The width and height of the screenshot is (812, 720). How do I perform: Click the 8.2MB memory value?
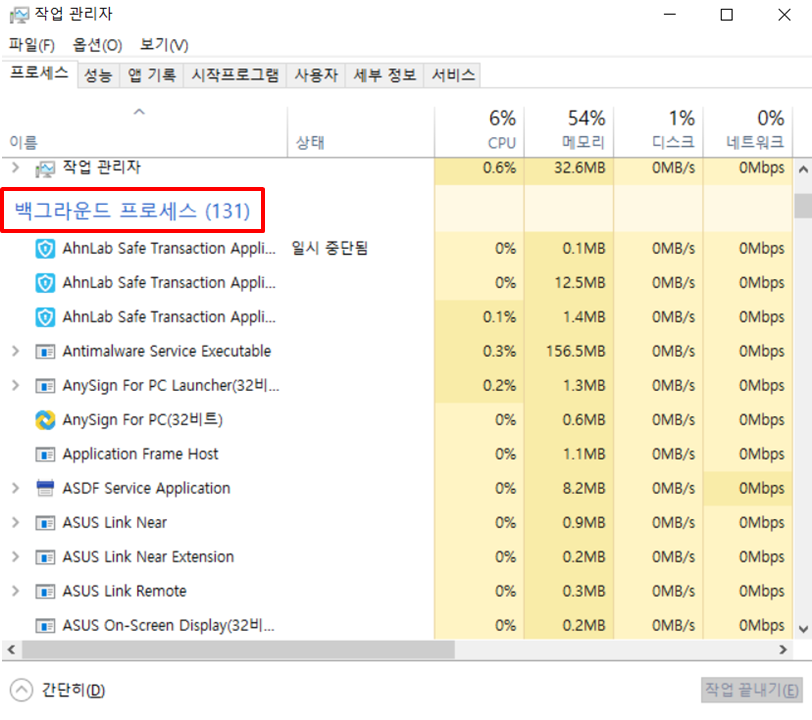coord(584,488)
